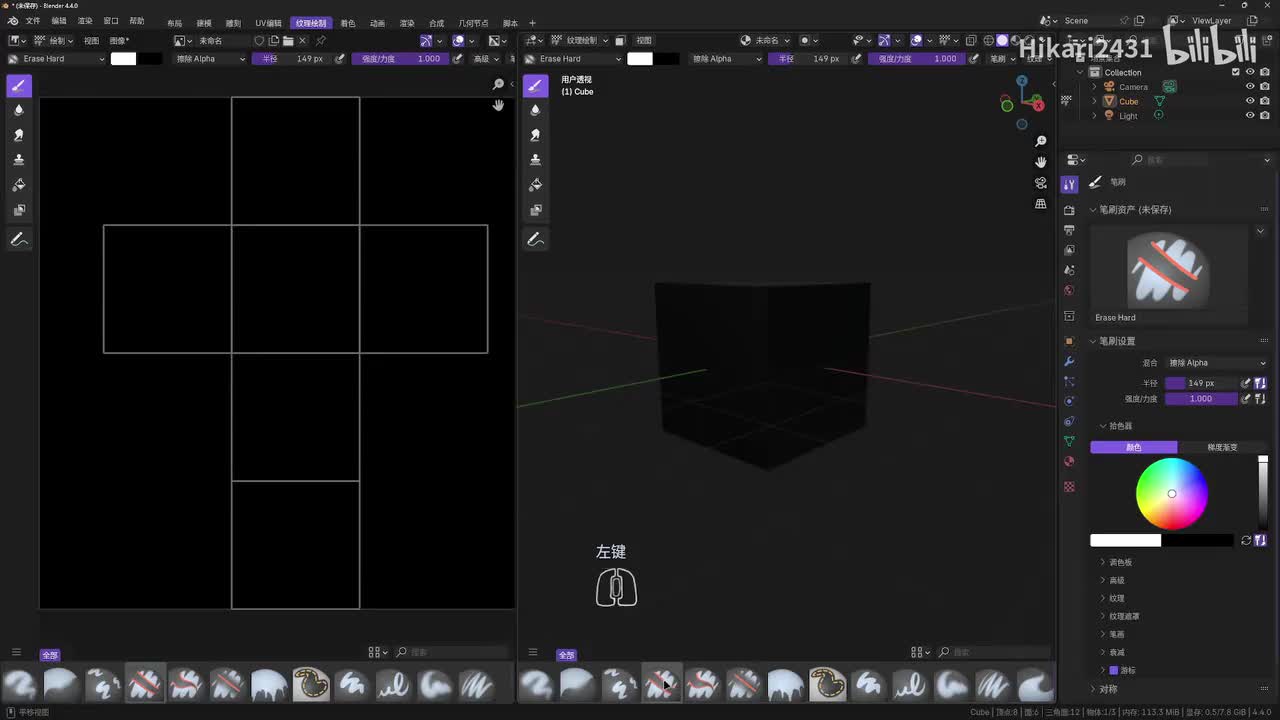Click the color wheel picker
Screen dimensions: 1280x720
tap(1172, 494)
